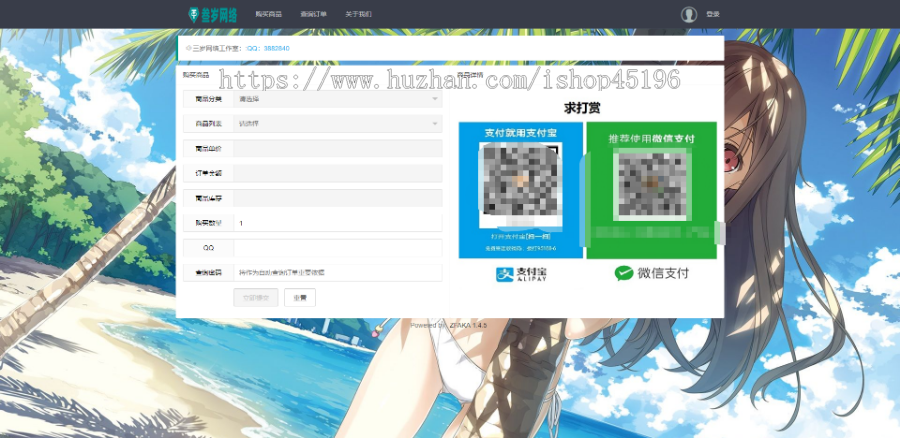Open the 查询订单 navigation menu item
The image size is (900, 438).
click(313, 14)
